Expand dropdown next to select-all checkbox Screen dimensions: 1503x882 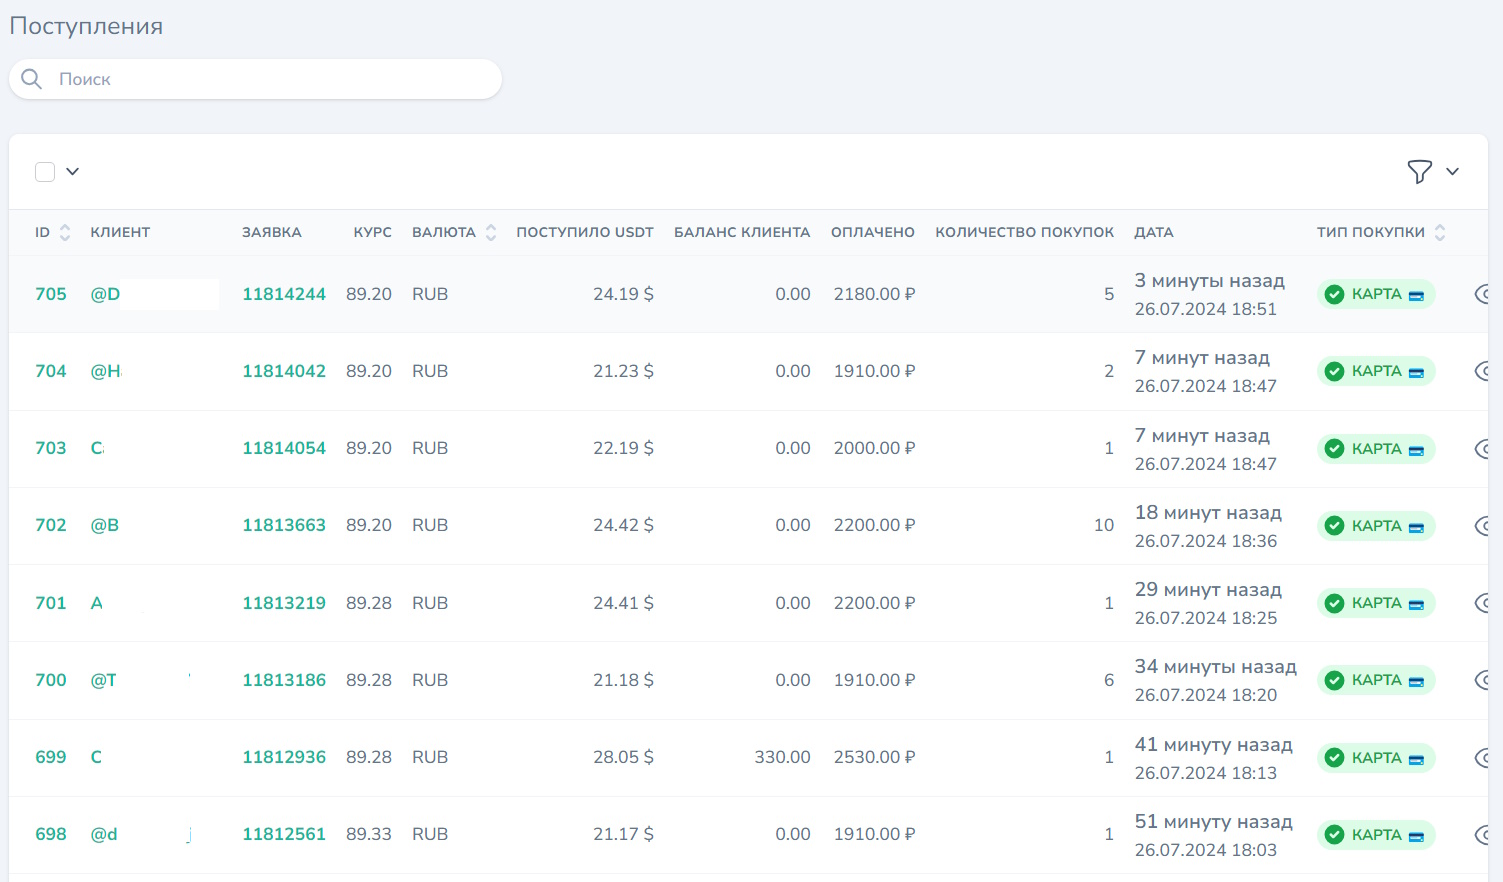click(x=73, y=172)
